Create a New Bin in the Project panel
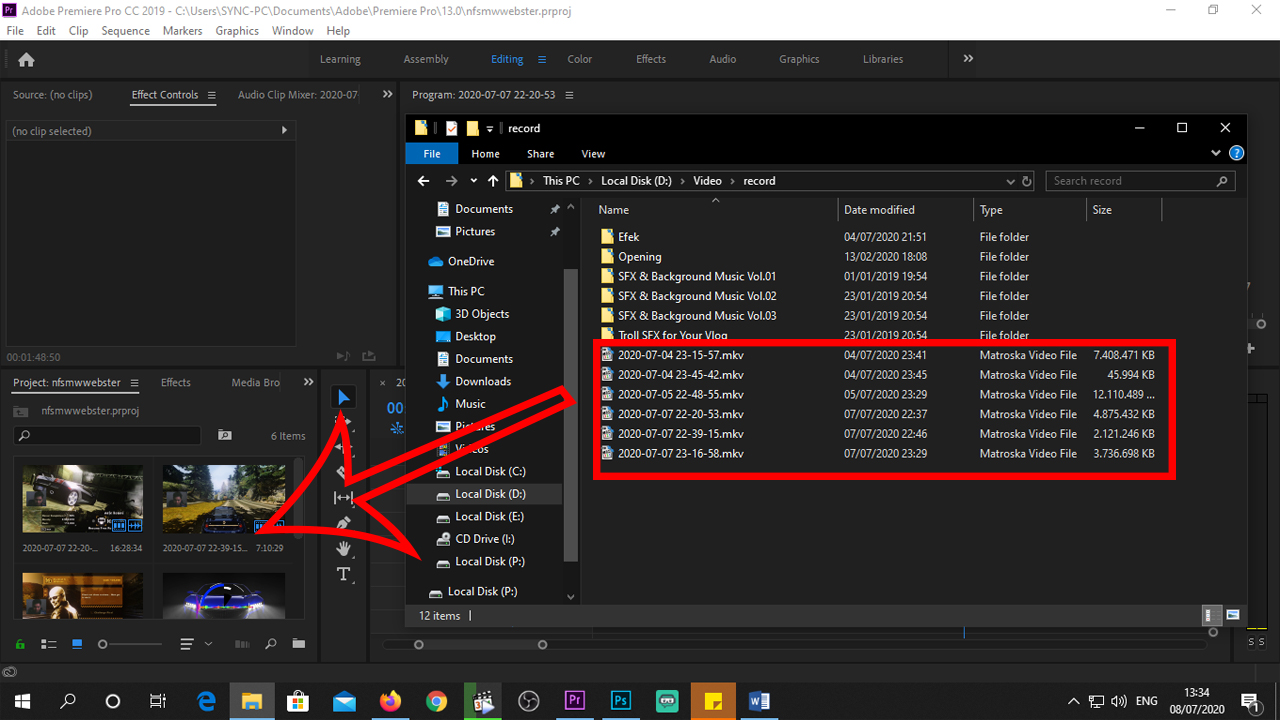Viewport: 1280px width, 720px height. 298,644
